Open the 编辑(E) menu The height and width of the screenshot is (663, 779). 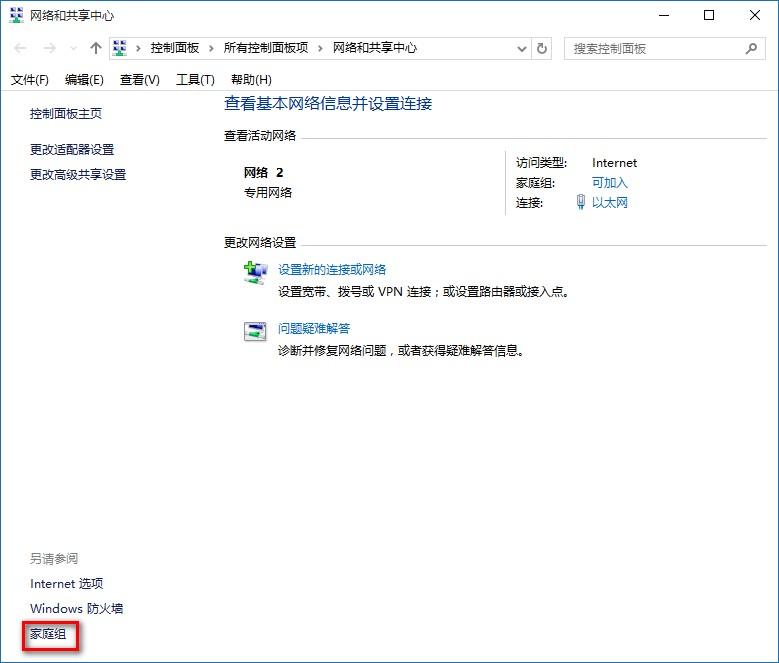[84, 80]
